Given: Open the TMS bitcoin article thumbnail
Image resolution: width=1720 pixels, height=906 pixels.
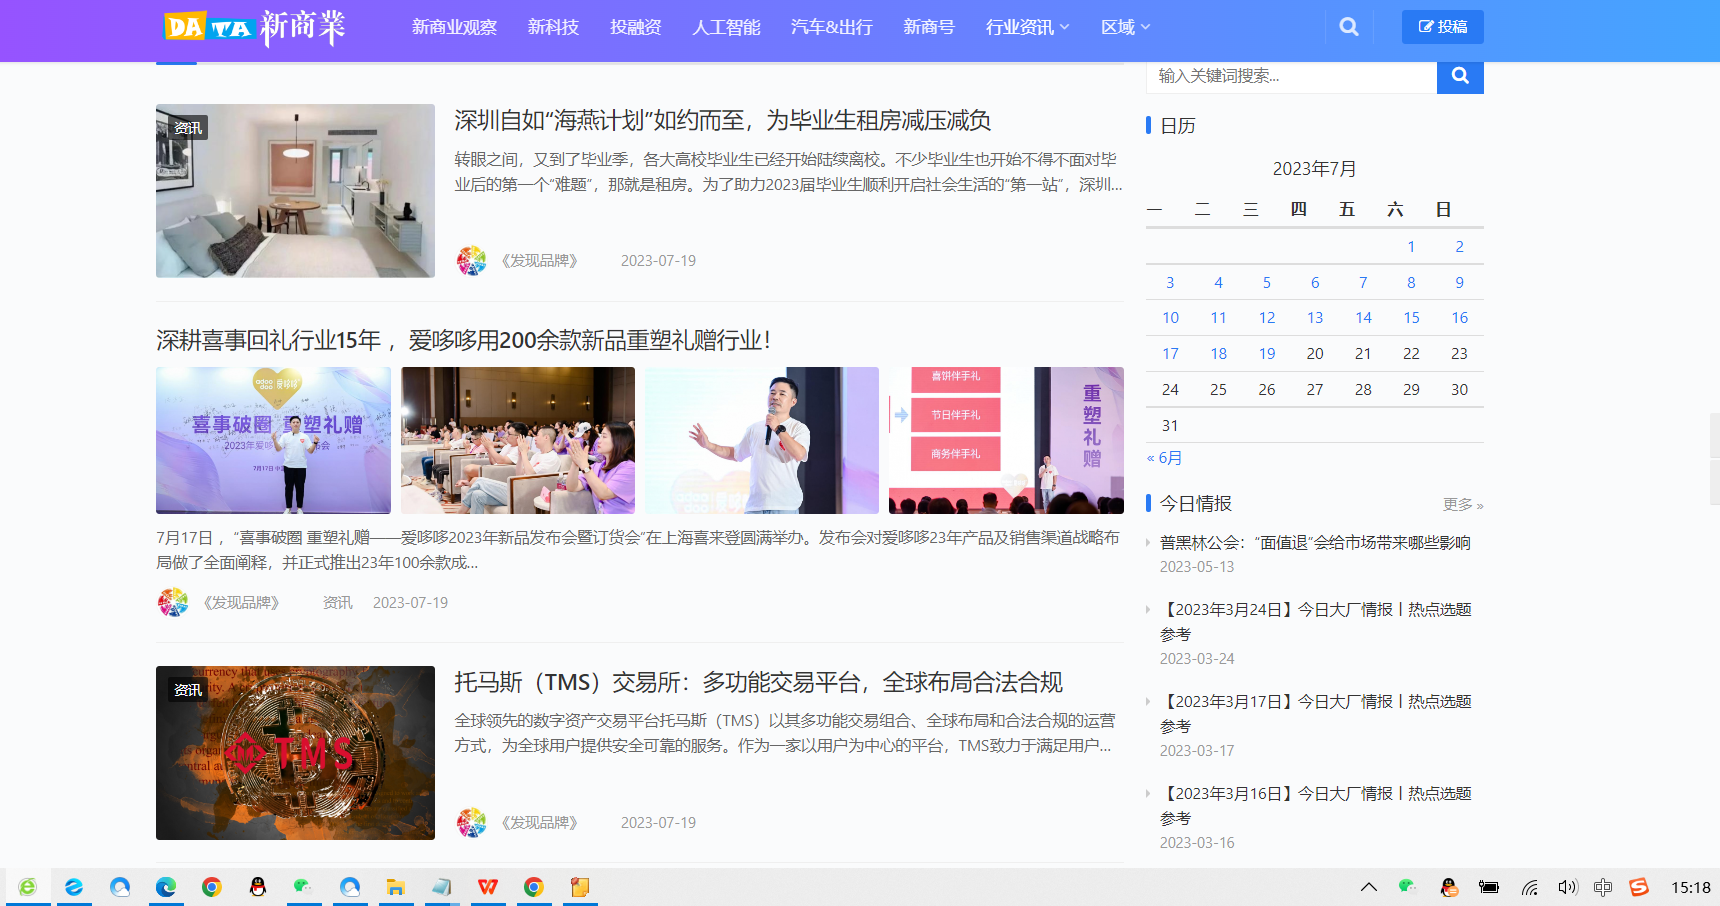Looking at the screenshot, I should (x=295, y=753).
